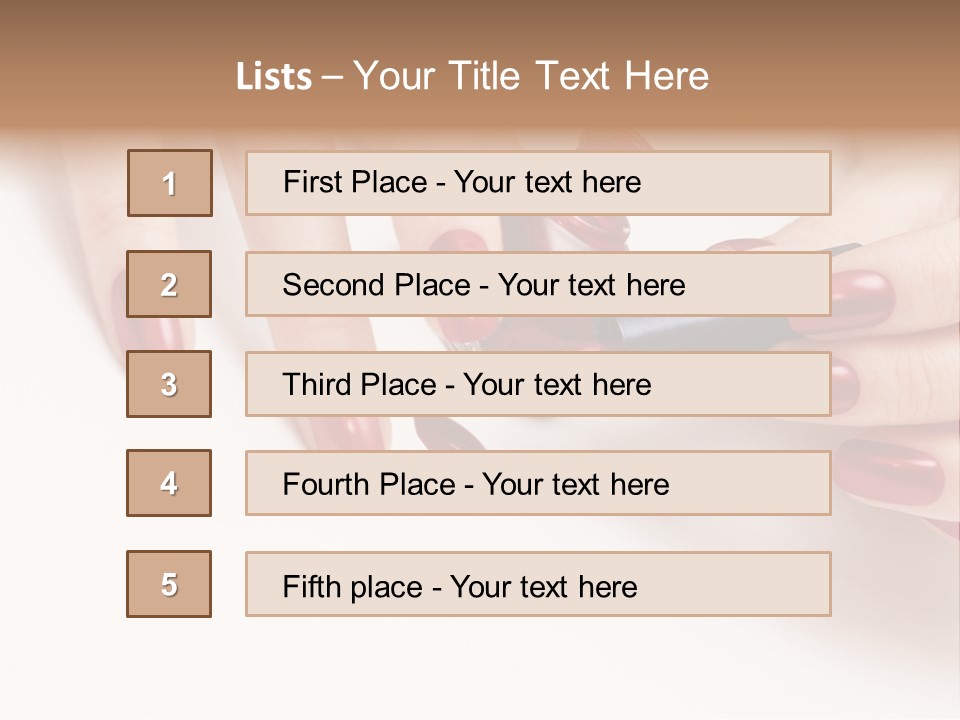Screen dimensions: 960x720
Task: Click the red fingernail right of Fourth Place
Action: click(888, 472)
